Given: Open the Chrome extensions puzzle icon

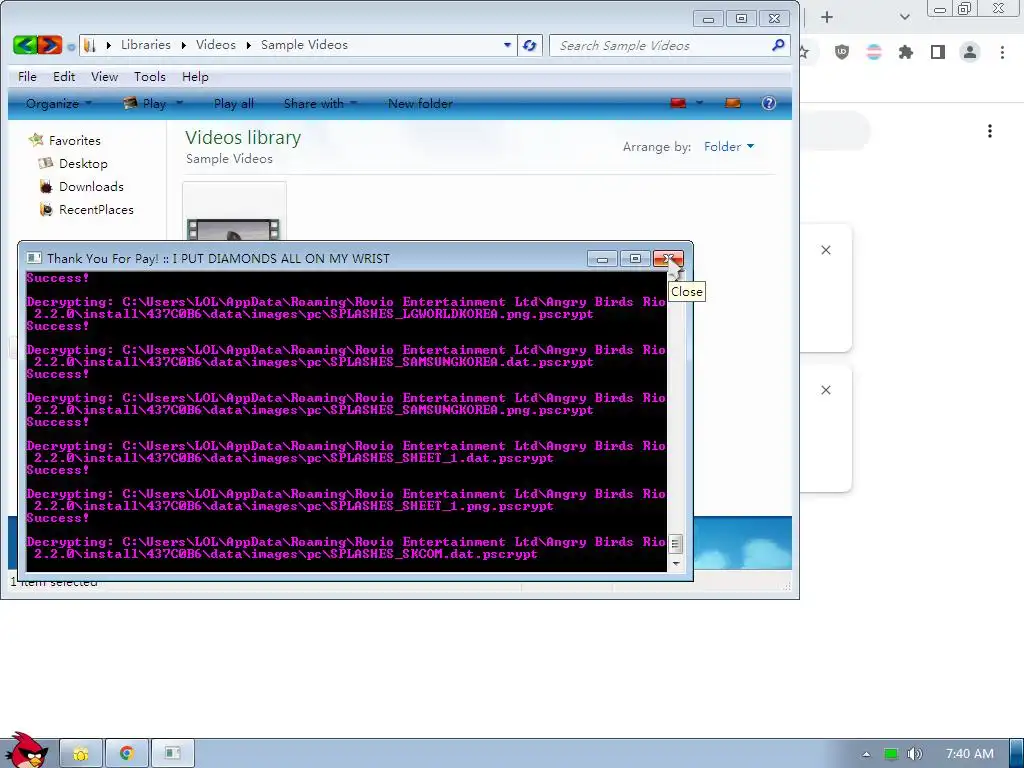Looking at the screenshot, I should (x=906, y=52).
